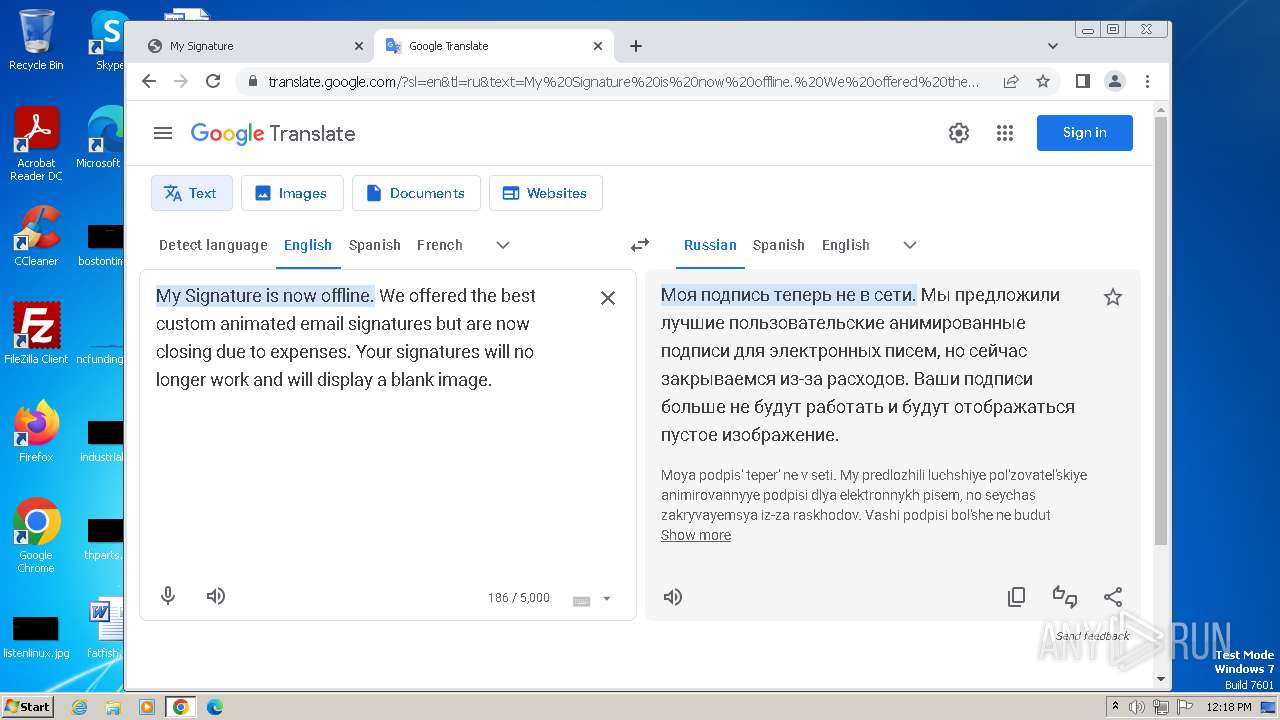The height and width of the screenshot is (720, 1280).
Task: Open Google Translate settings gear
Action: [959, 133]
